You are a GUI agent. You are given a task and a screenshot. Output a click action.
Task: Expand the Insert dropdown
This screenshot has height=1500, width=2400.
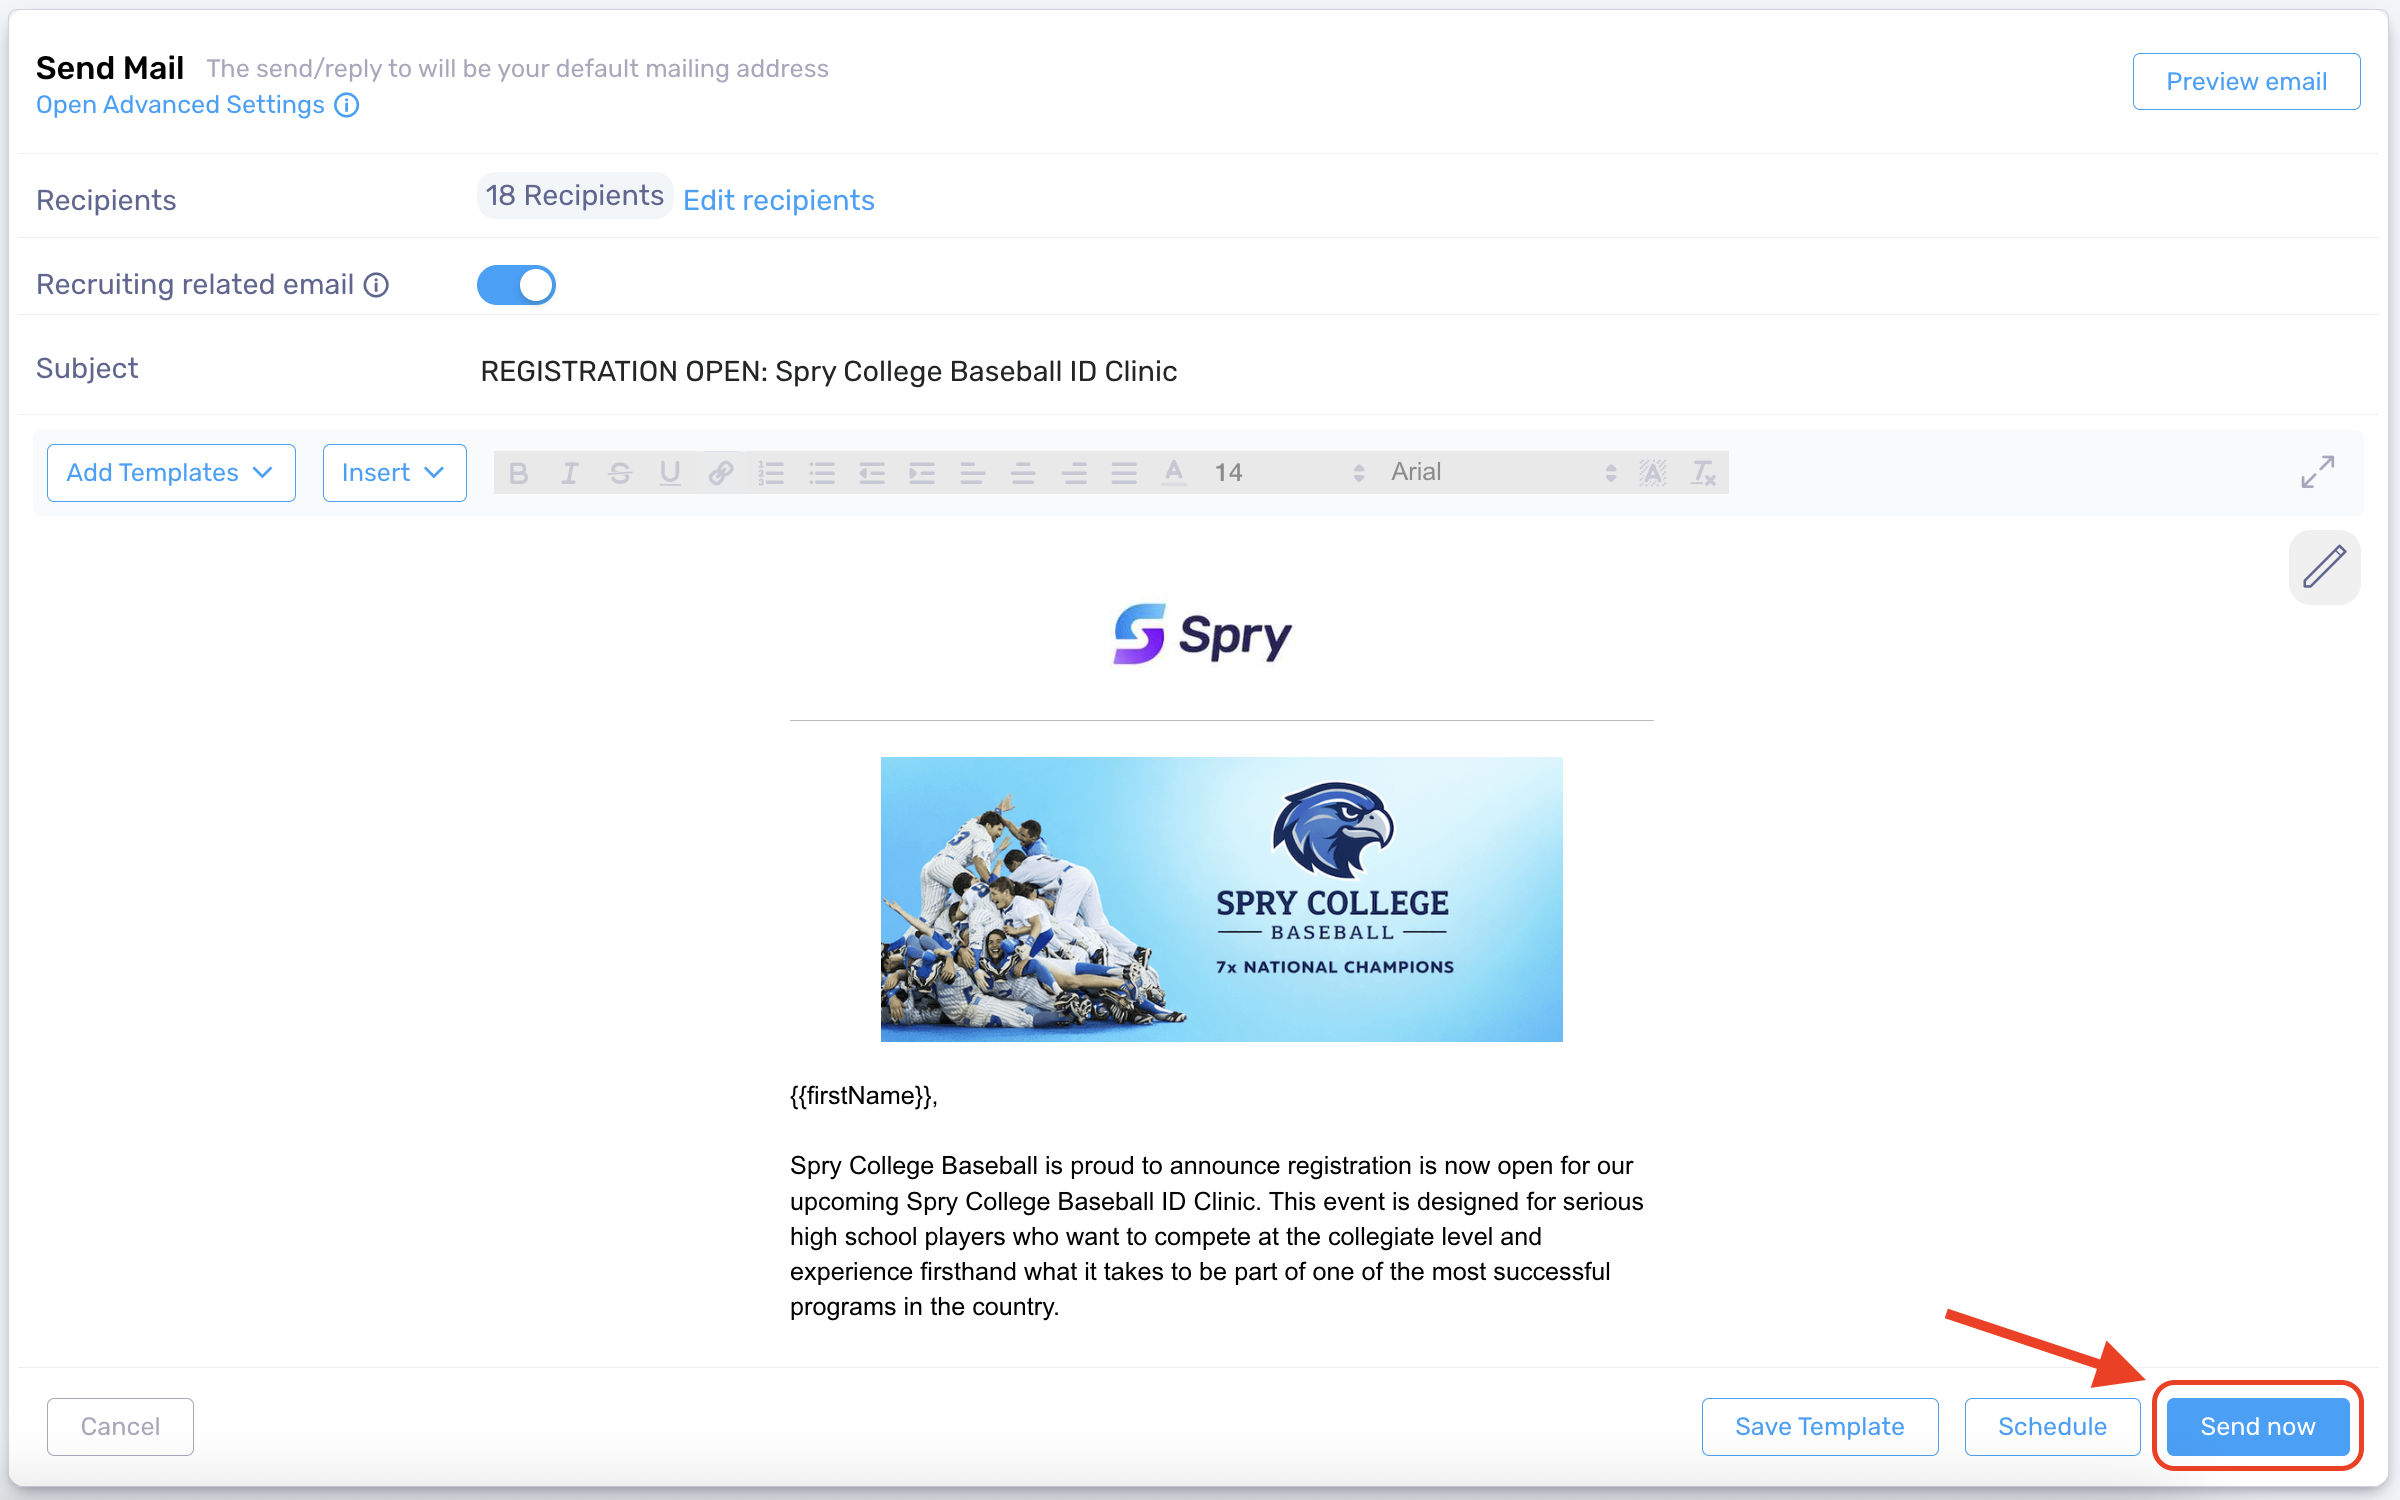click(394, 473)
